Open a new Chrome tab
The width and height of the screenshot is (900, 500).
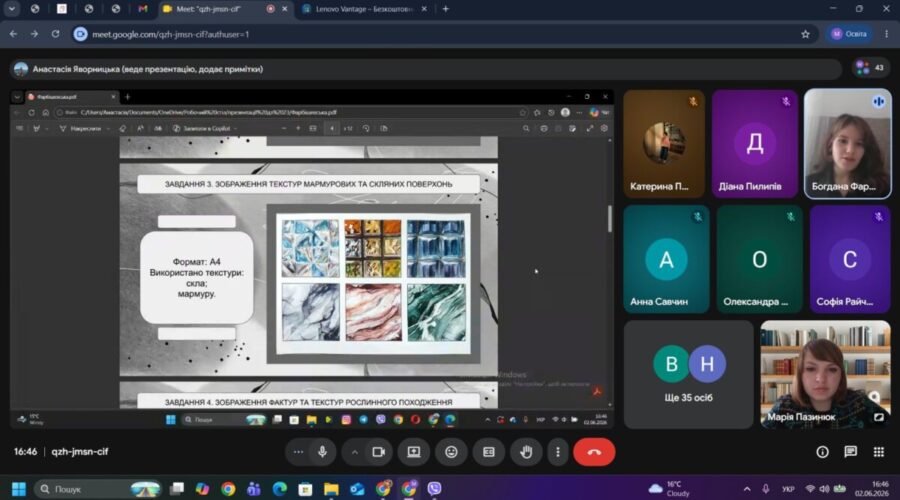(445, 9)
